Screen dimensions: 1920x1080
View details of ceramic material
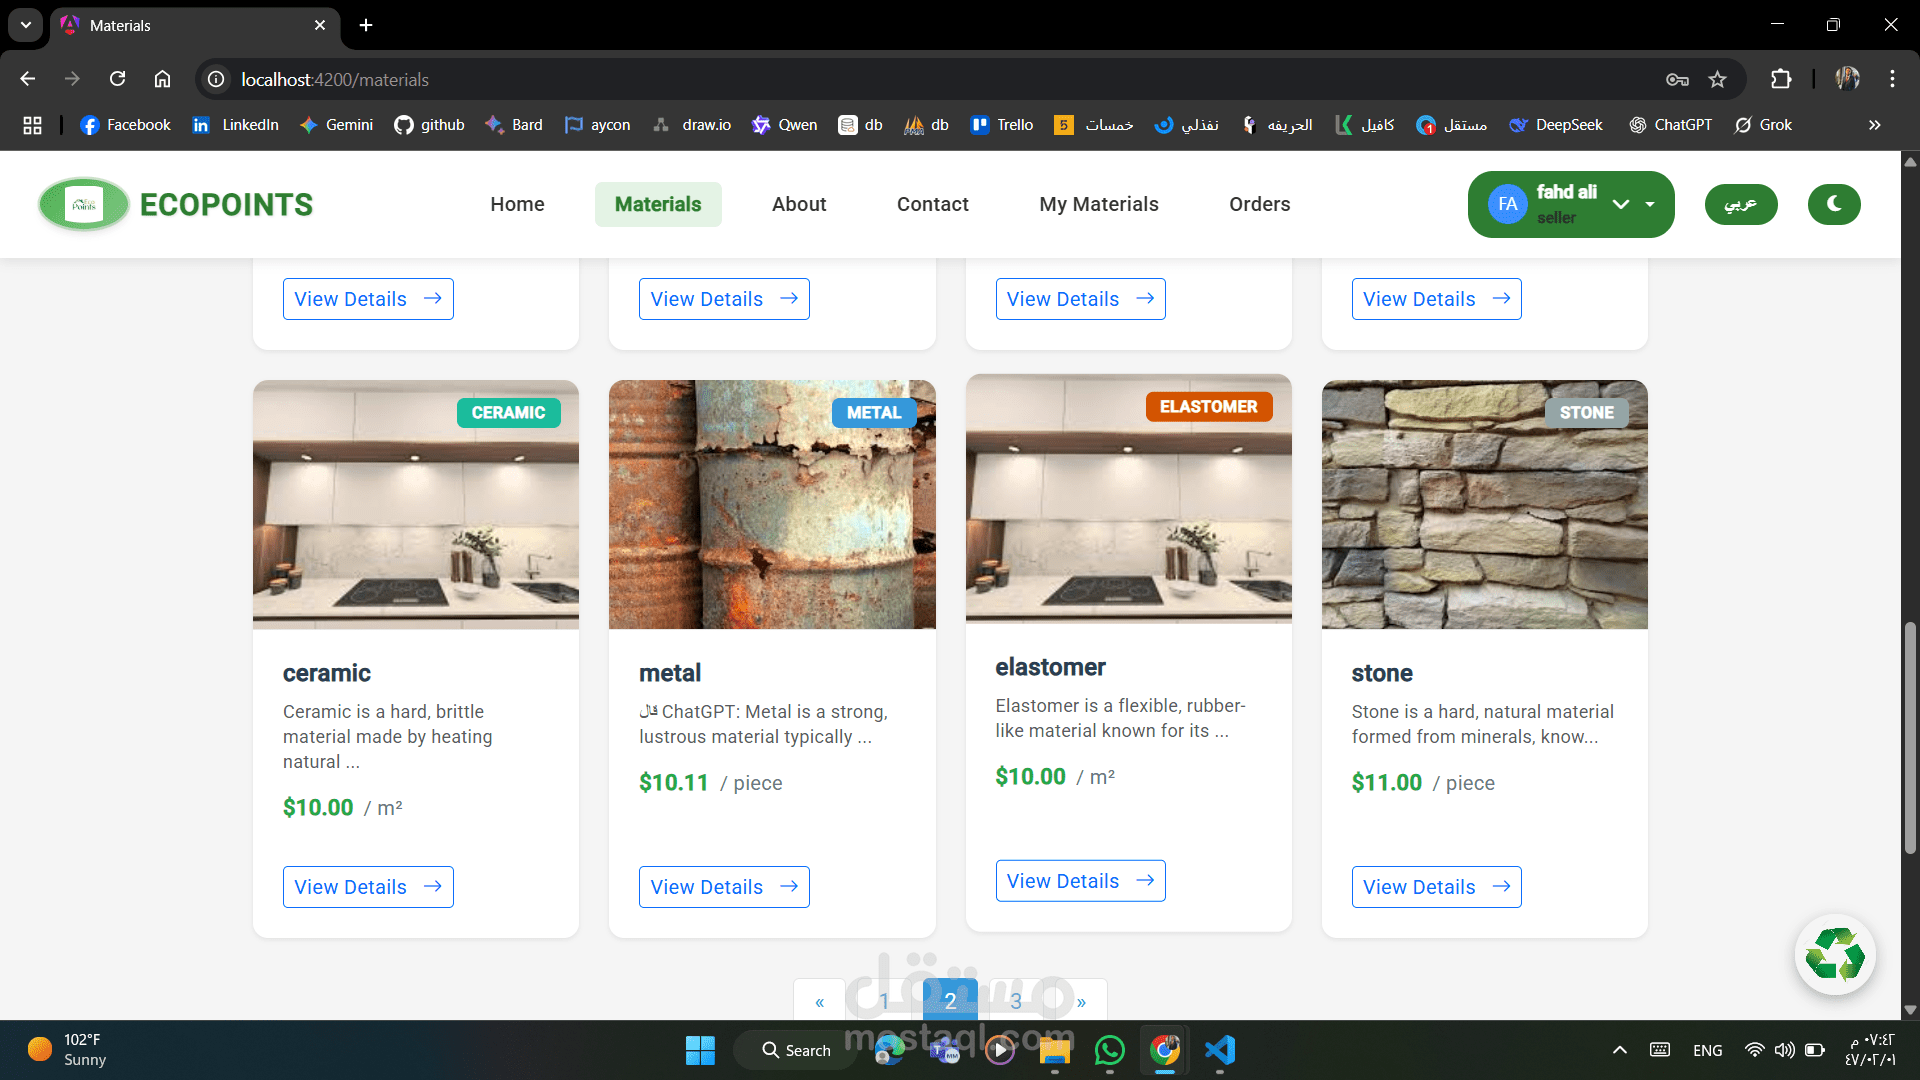click(368, 887)
